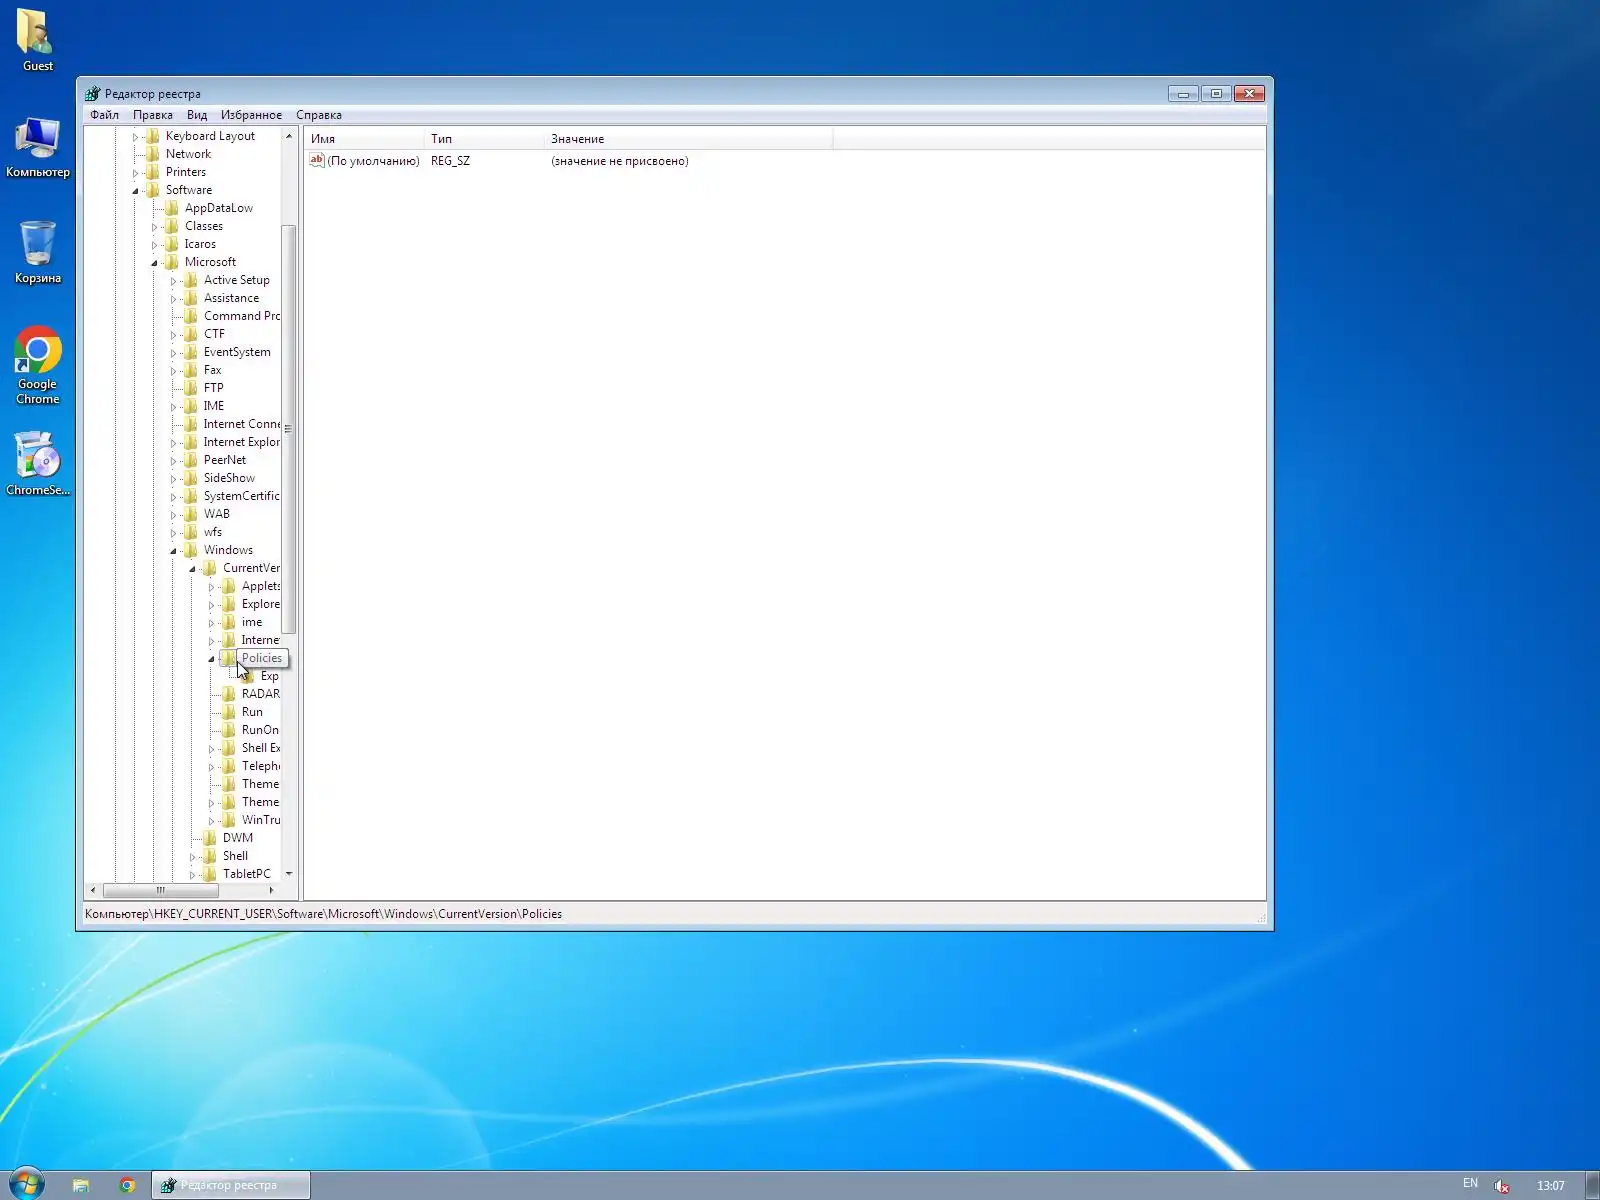Screen dimensions: 1600x1200
Task: Click the AppDataLow key folder icon
Action: point(172,208)
